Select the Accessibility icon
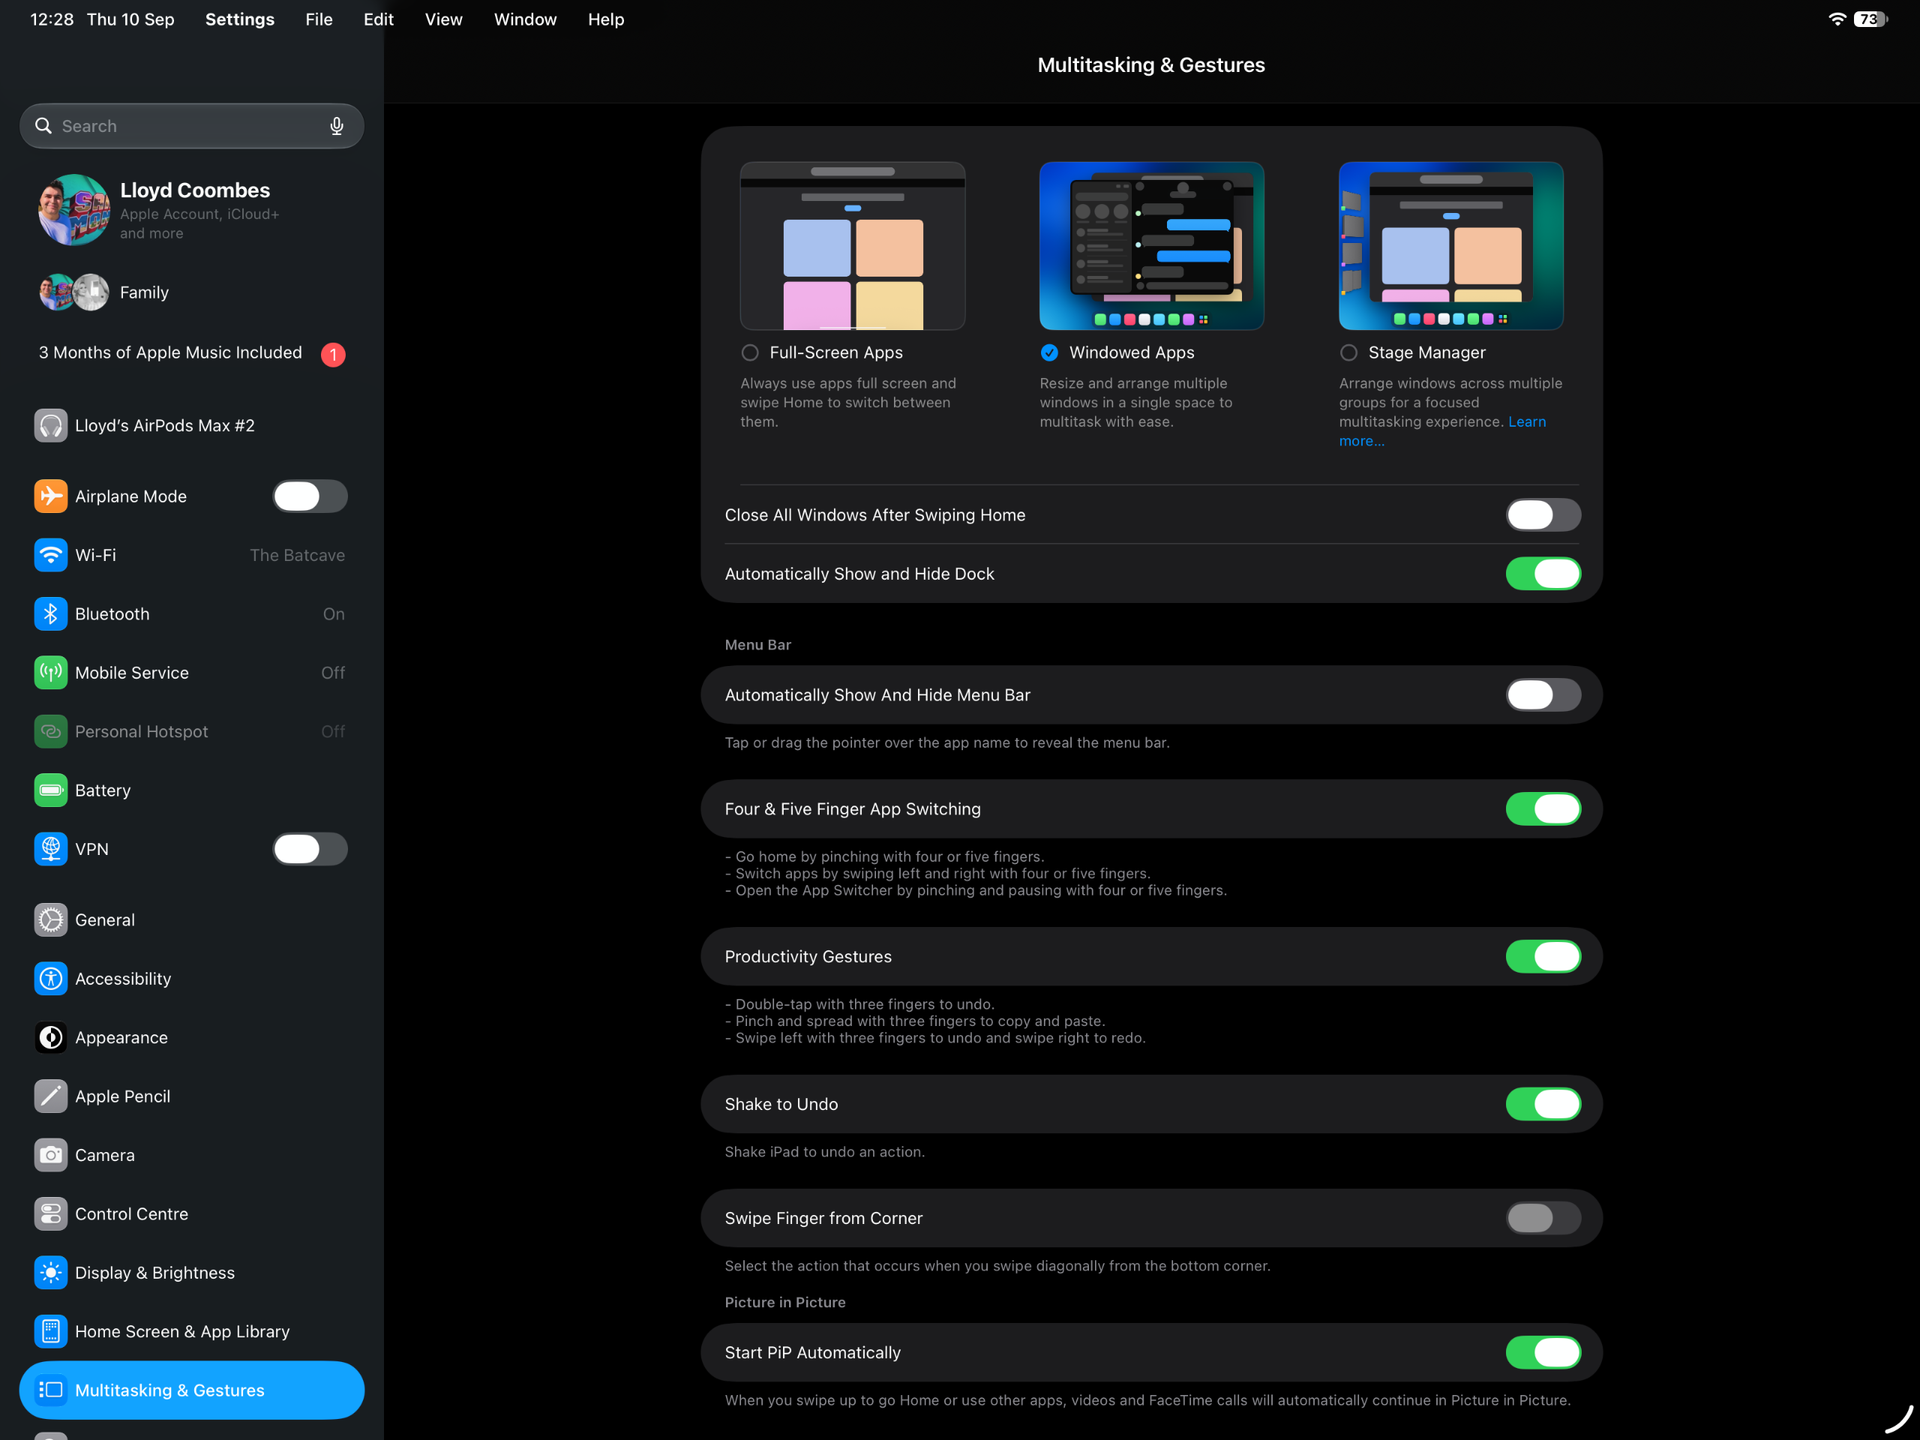This screenshot has width=1920, height=1440. [x=51, y=979]
